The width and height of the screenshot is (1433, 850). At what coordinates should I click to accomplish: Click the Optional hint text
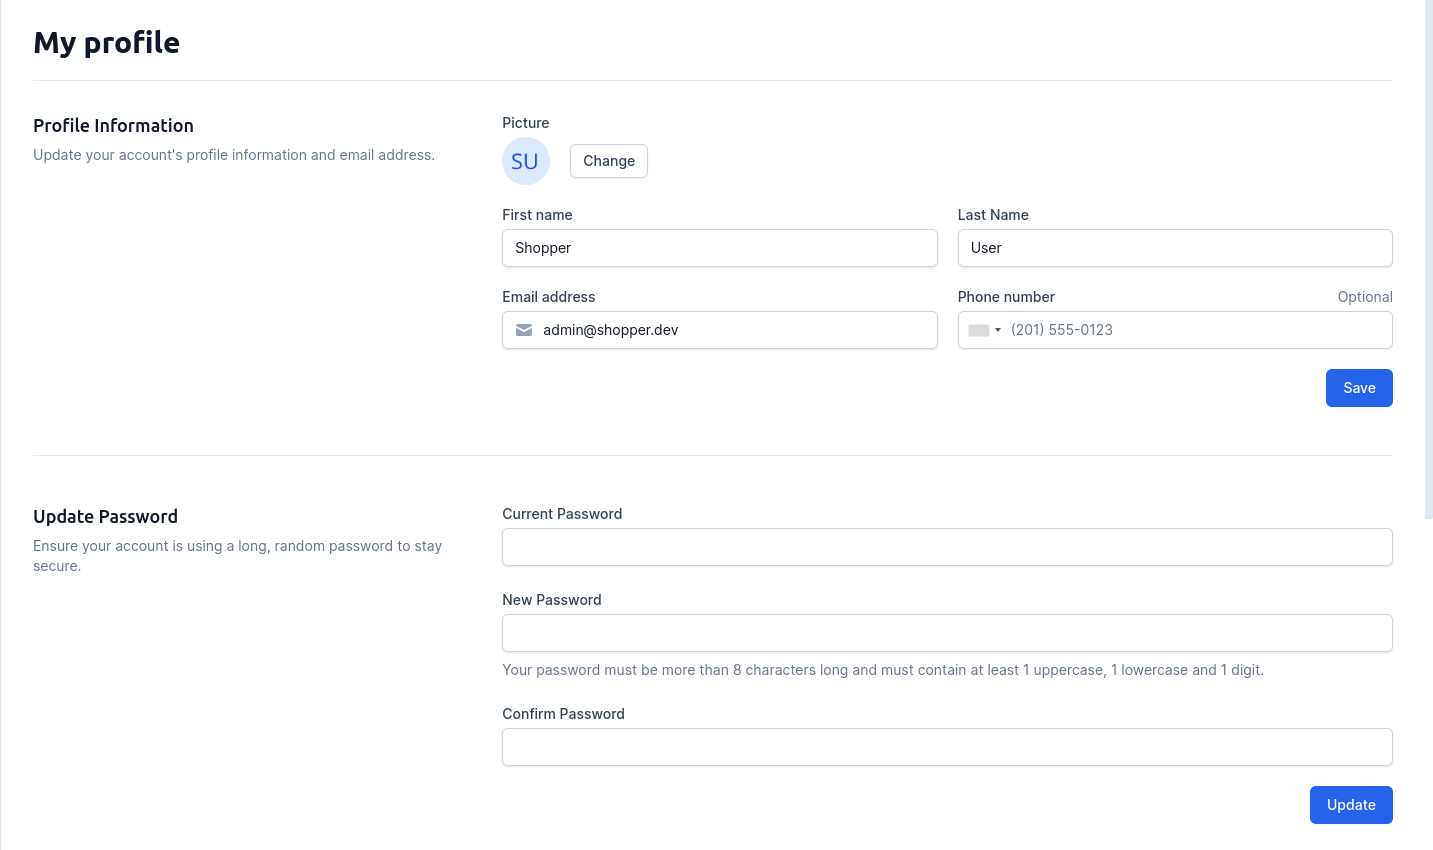coord(1364,297)
